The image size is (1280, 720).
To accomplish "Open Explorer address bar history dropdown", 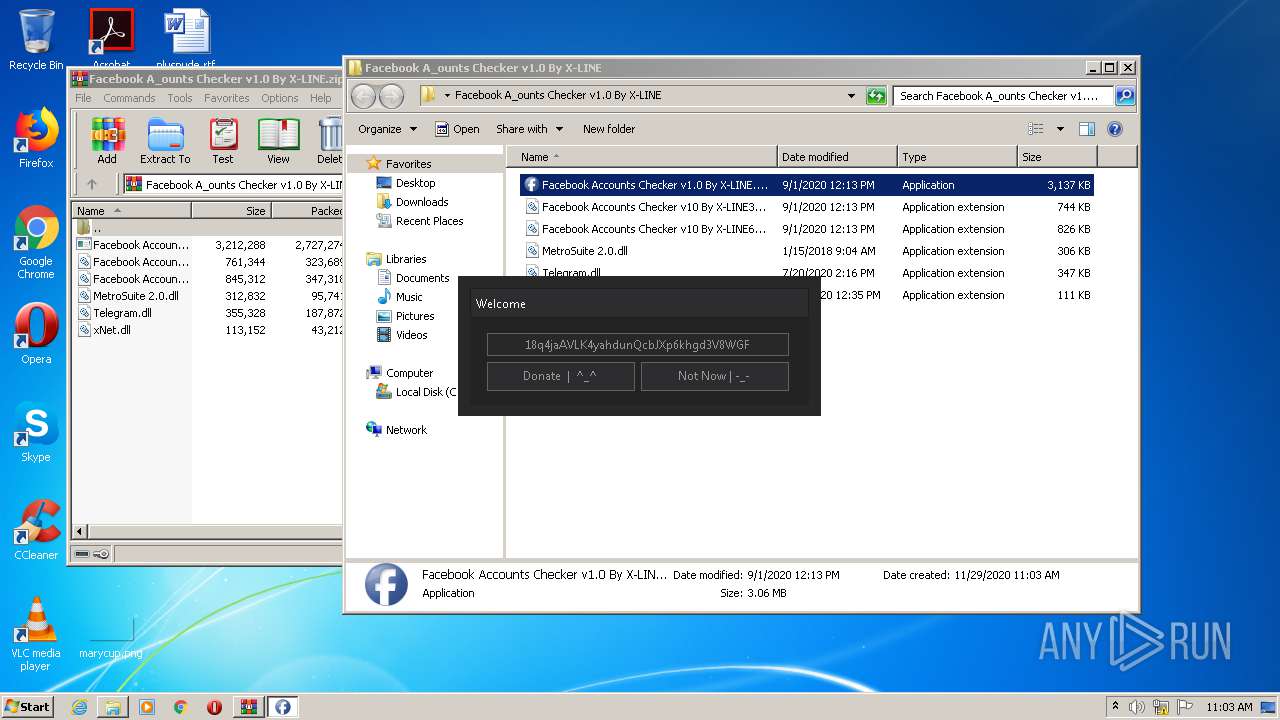I will coord(851,96).
